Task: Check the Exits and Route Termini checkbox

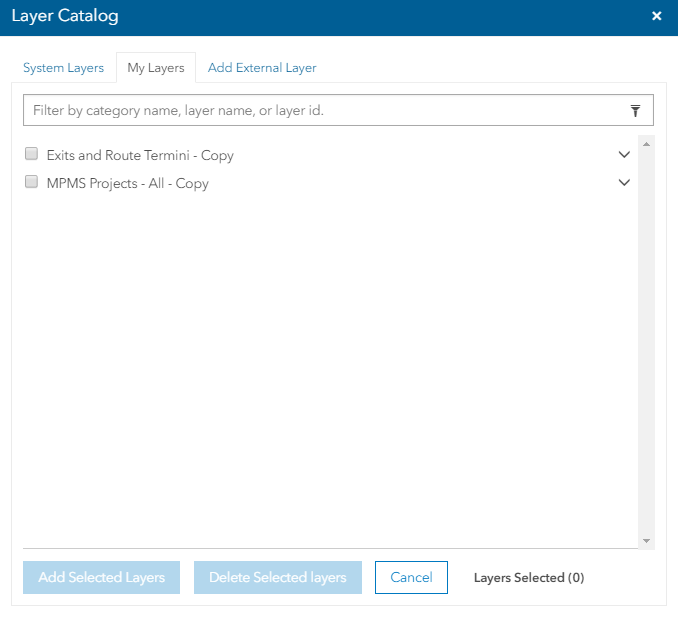Action: (31, 155)
